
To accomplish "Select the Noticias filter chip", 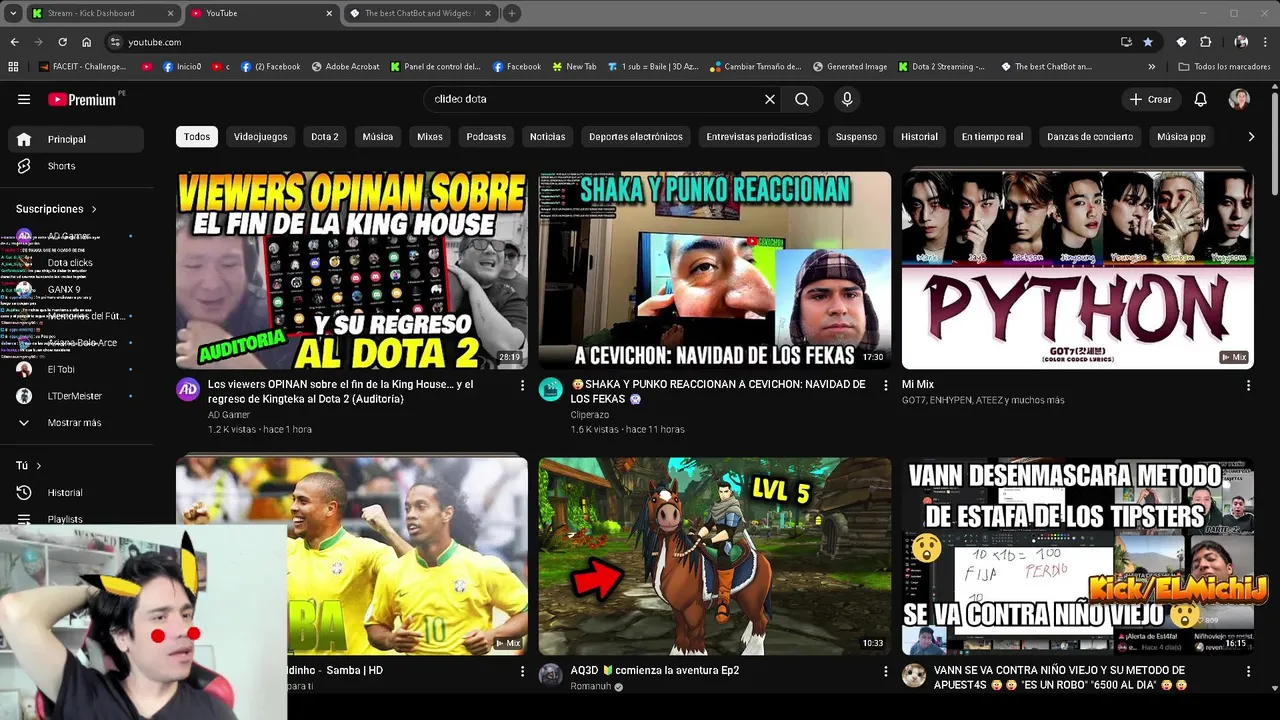I will pos(547,137).
